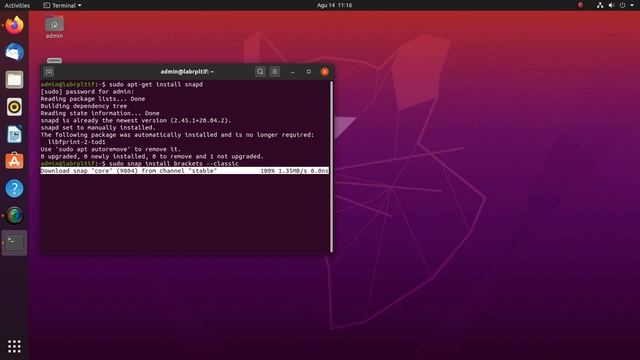
Task: Click the line 'sudo apt-get install snapd'
Action: (156, 84)
